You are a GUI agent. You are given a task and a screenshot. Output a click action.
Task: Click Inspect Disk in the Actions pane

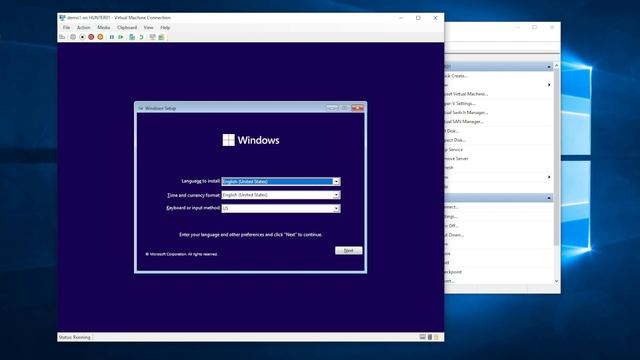coord(455,140)
